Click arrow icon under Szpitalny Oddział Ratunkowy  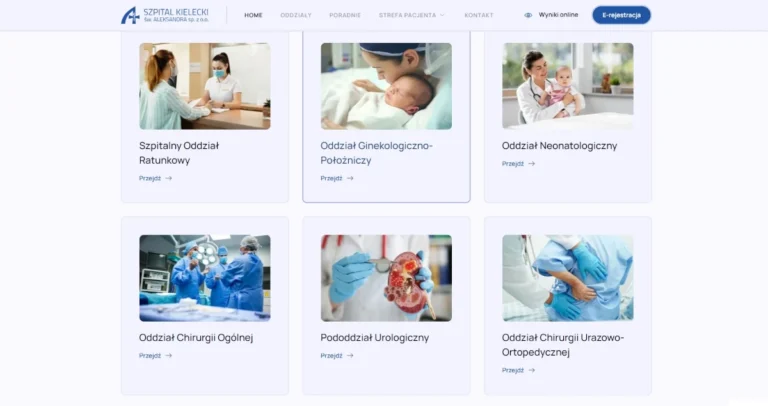tap(168, 178)
